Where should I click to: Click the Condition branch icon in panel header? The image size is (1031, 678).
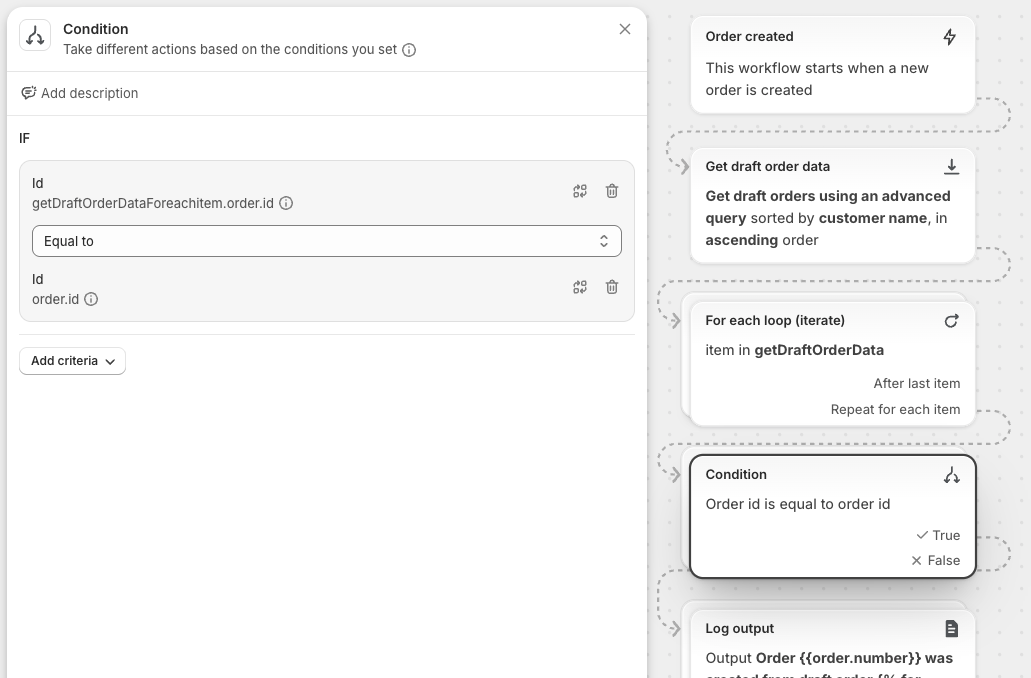[35, 36]
